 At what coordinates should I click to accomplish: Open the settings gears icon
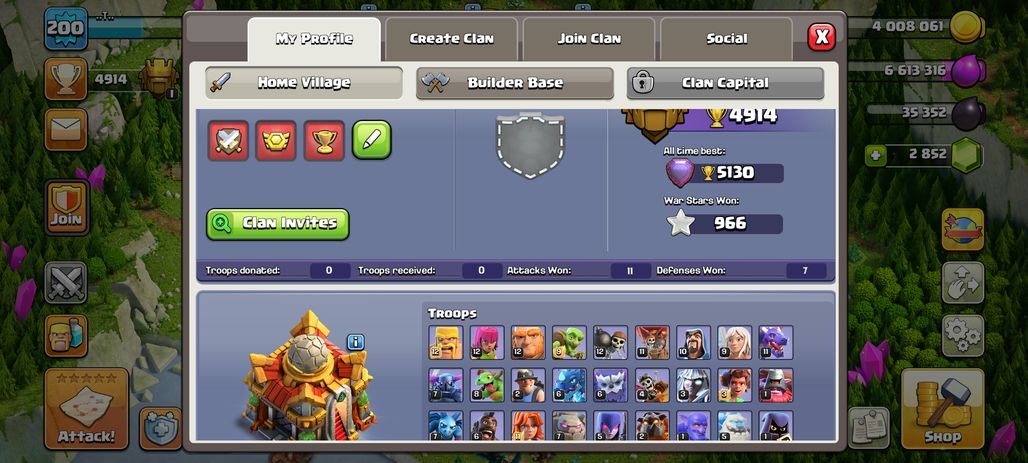click(962, 336)
